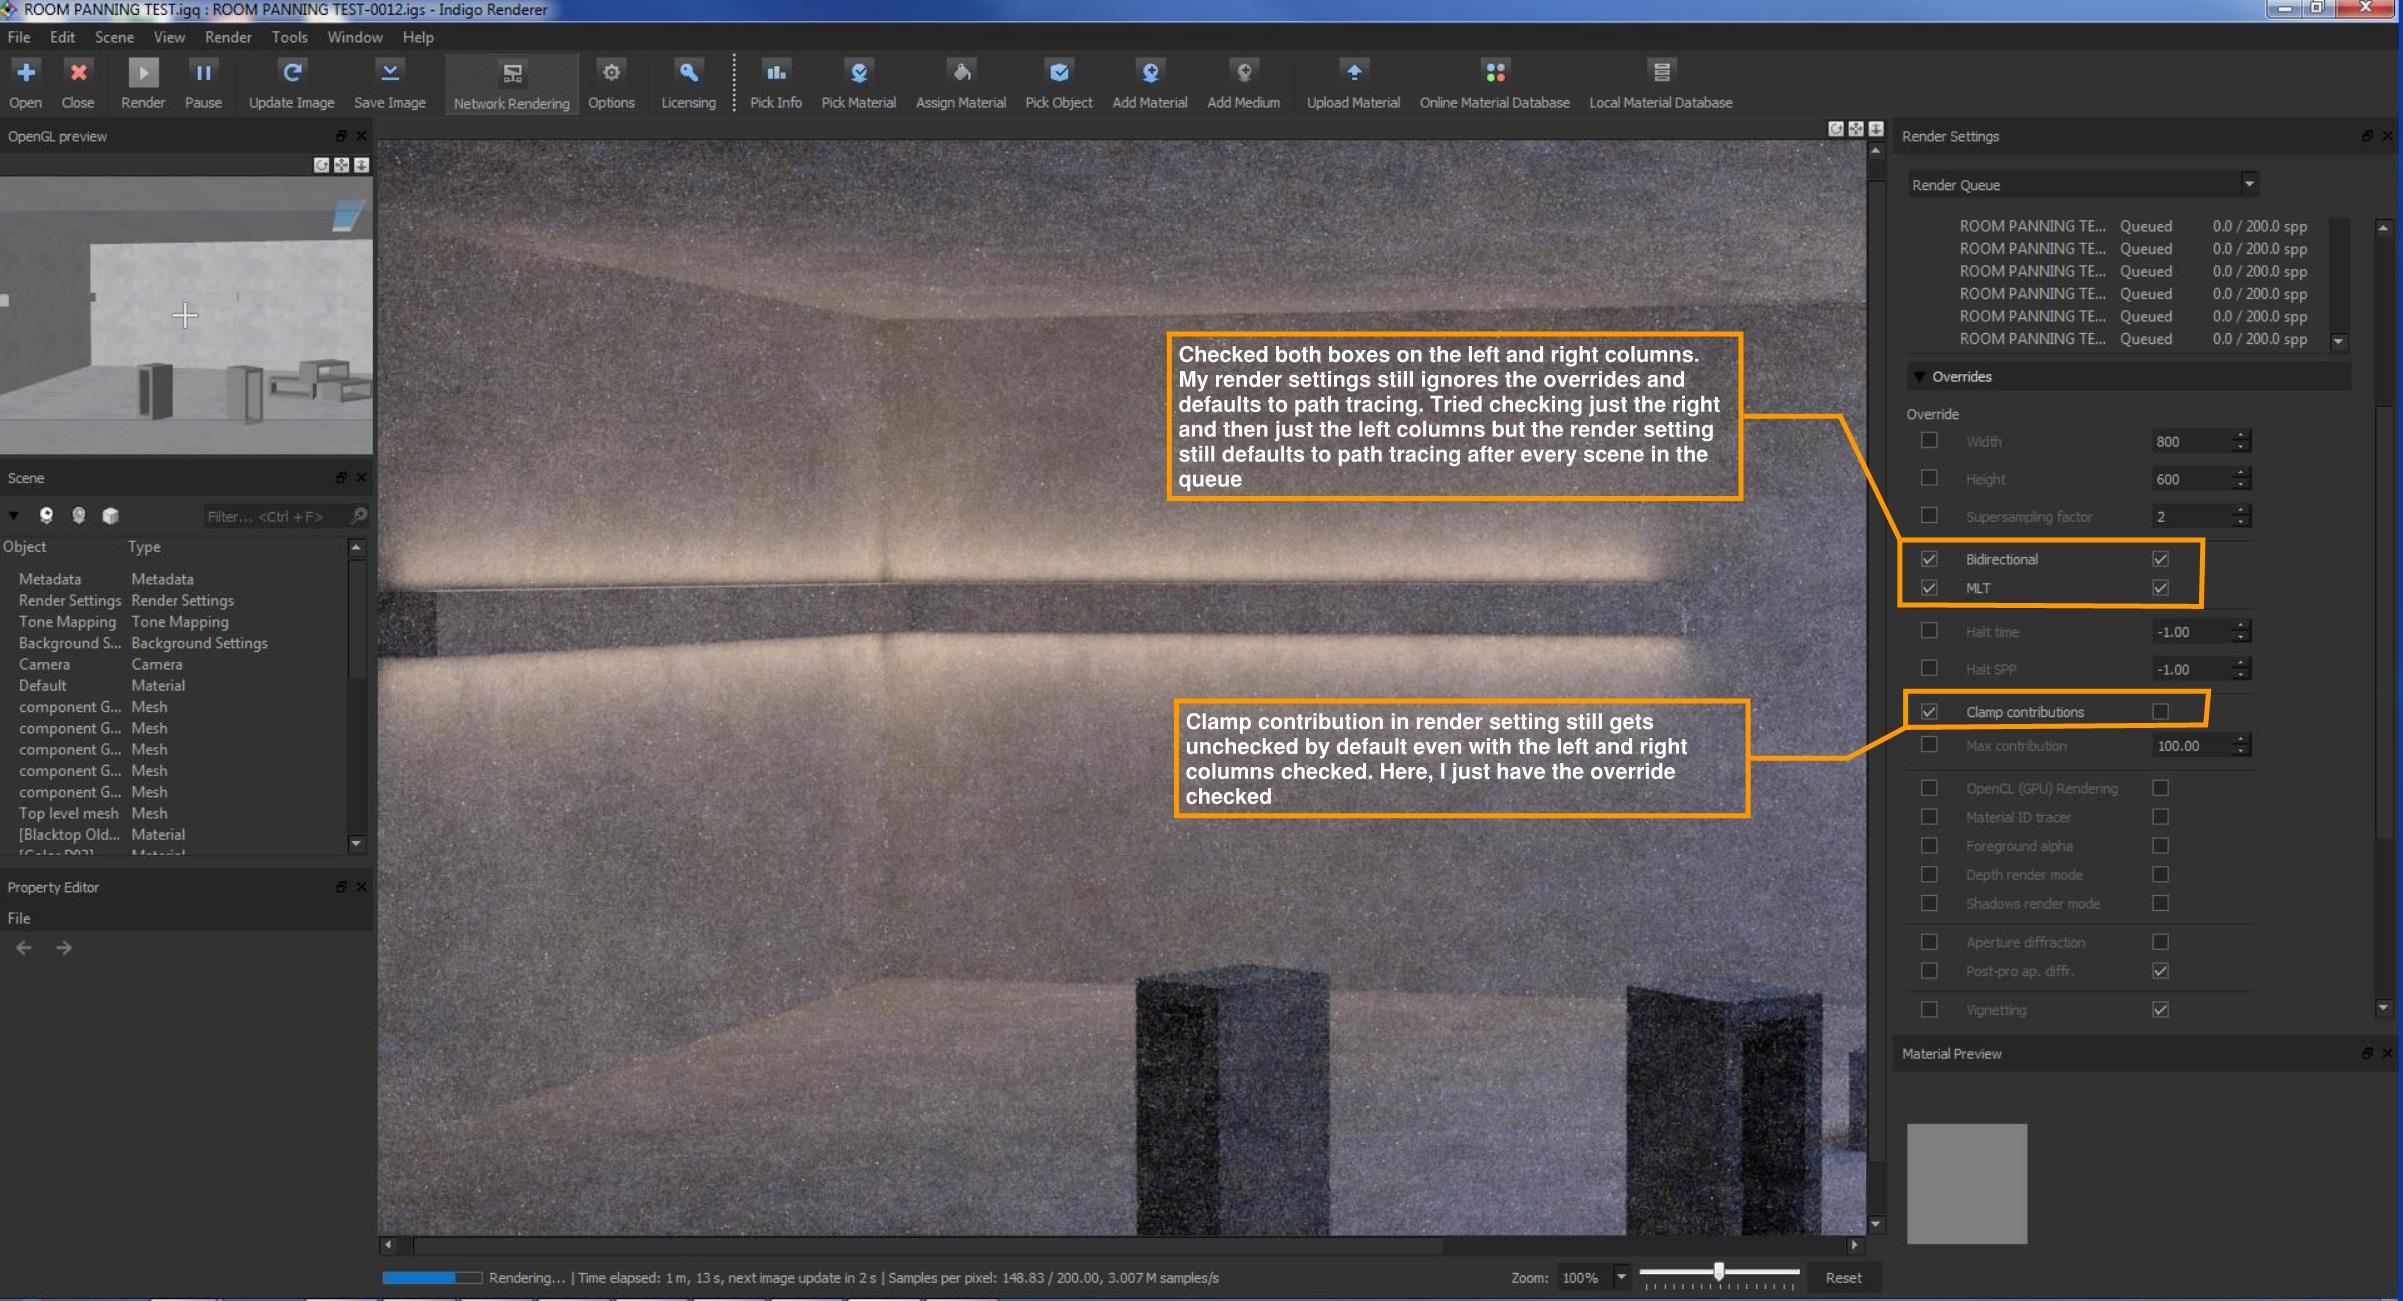Open the Tools menu
The width and height of the screenshot is (2403, 1301).
289,37
